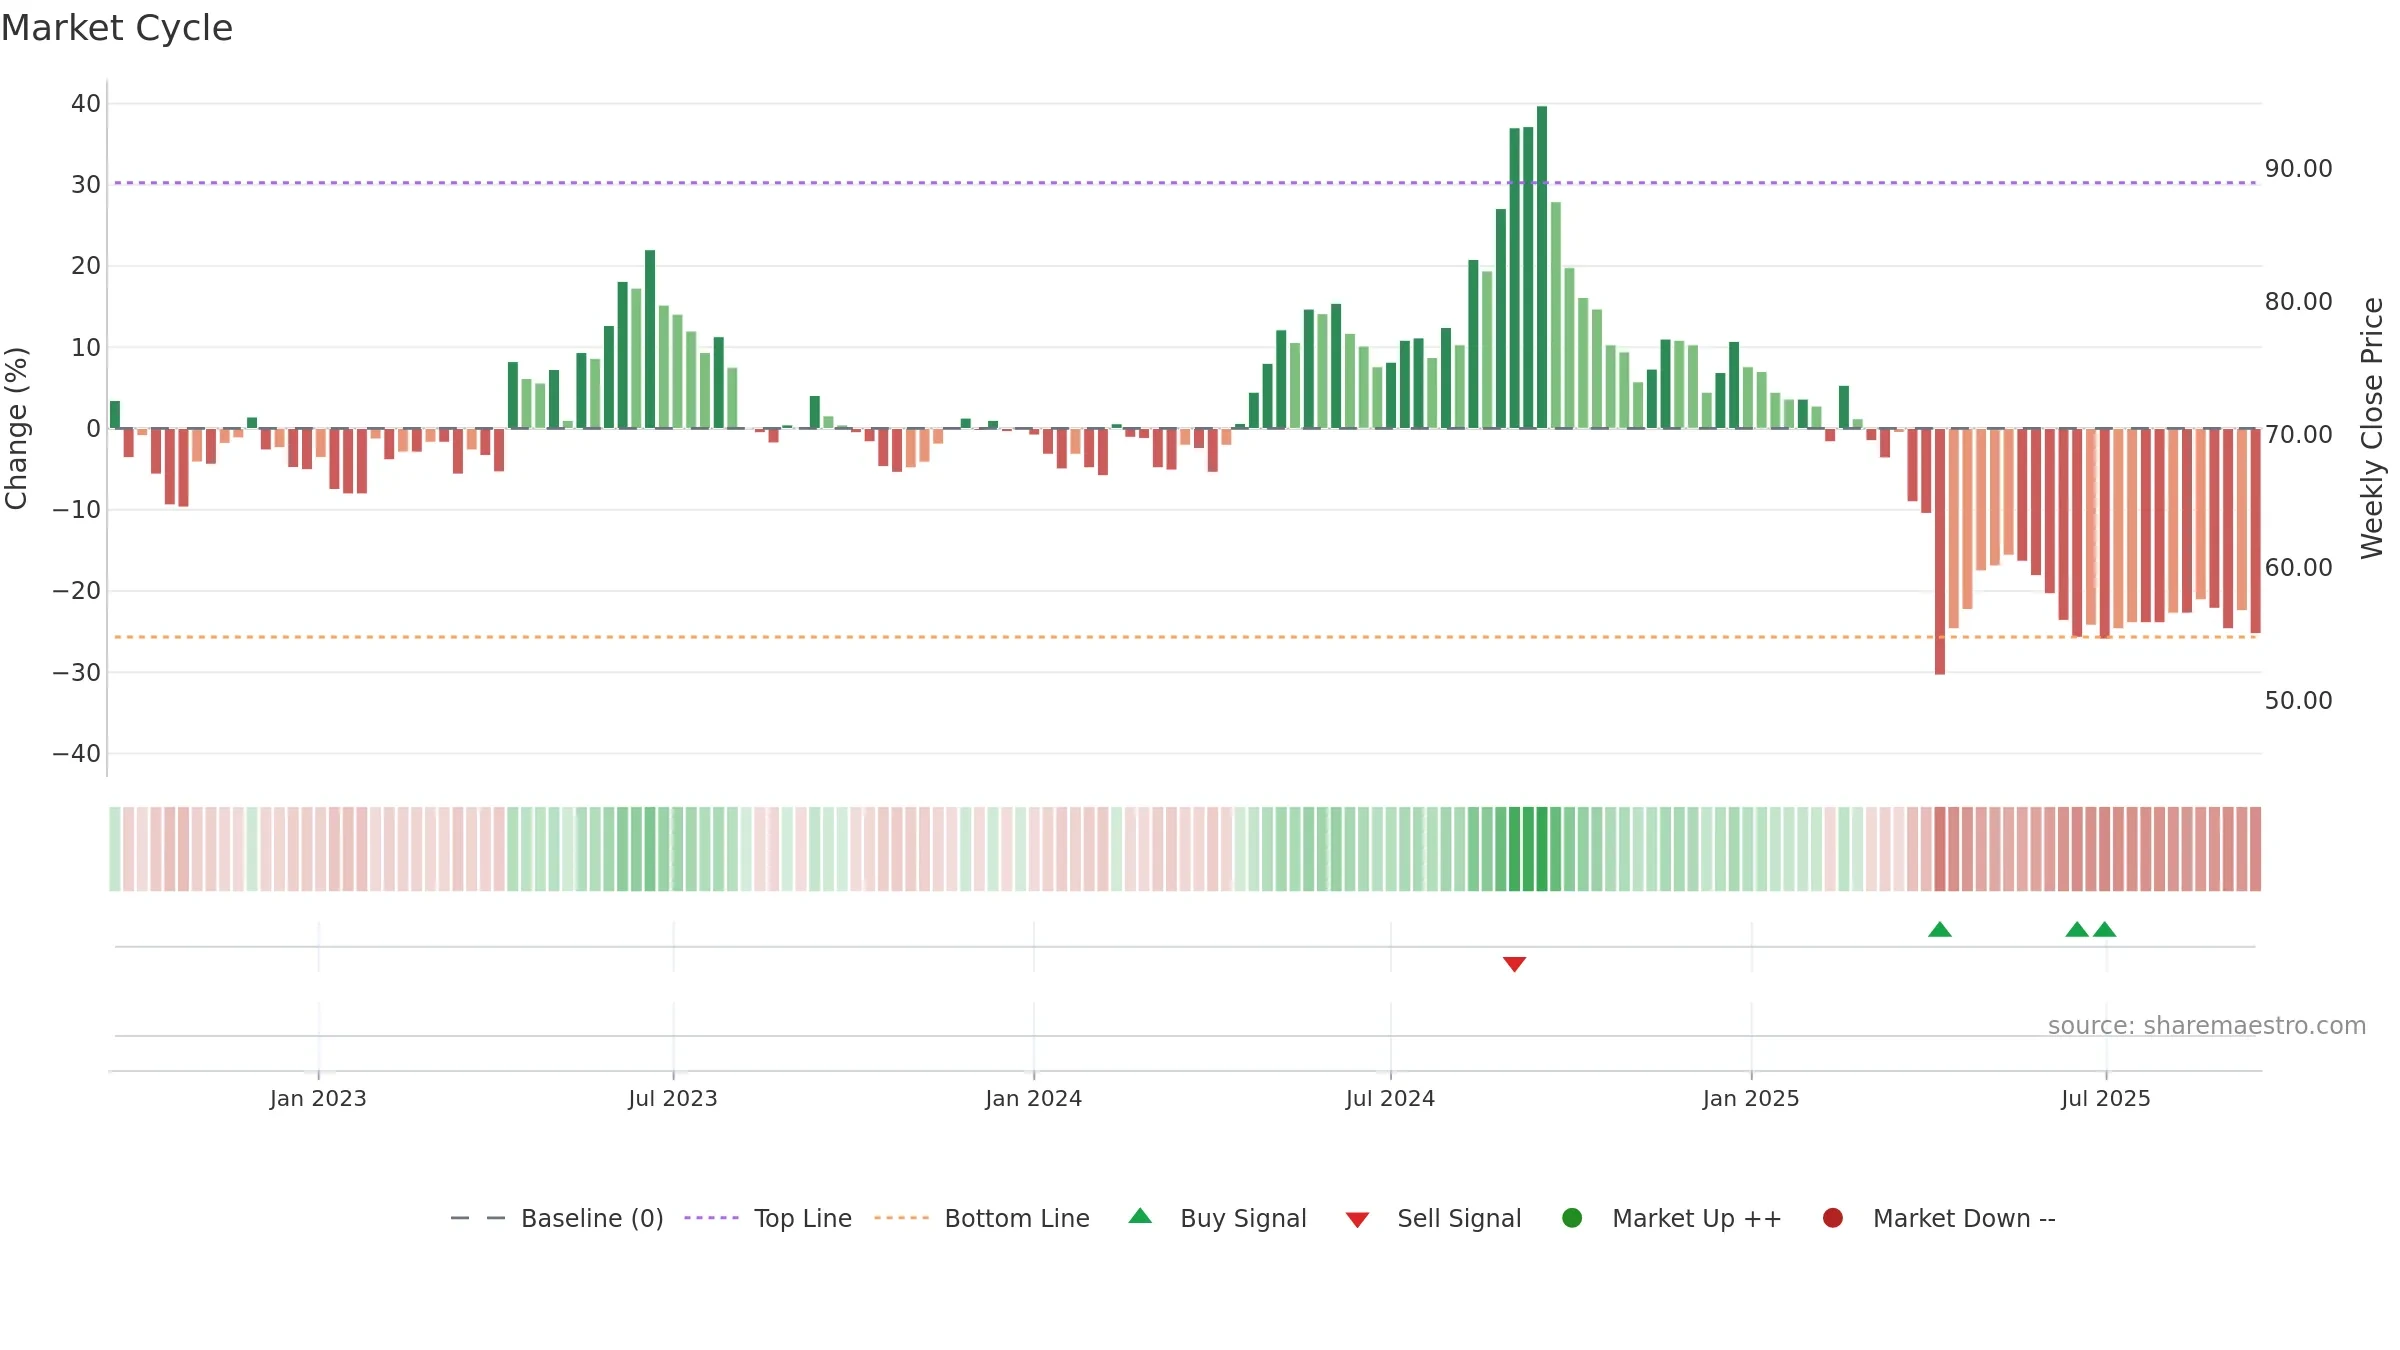2400x1350 pixels.
Task: Click the first green buy signal marker in 2025
Action: [x=1940, y=929]
